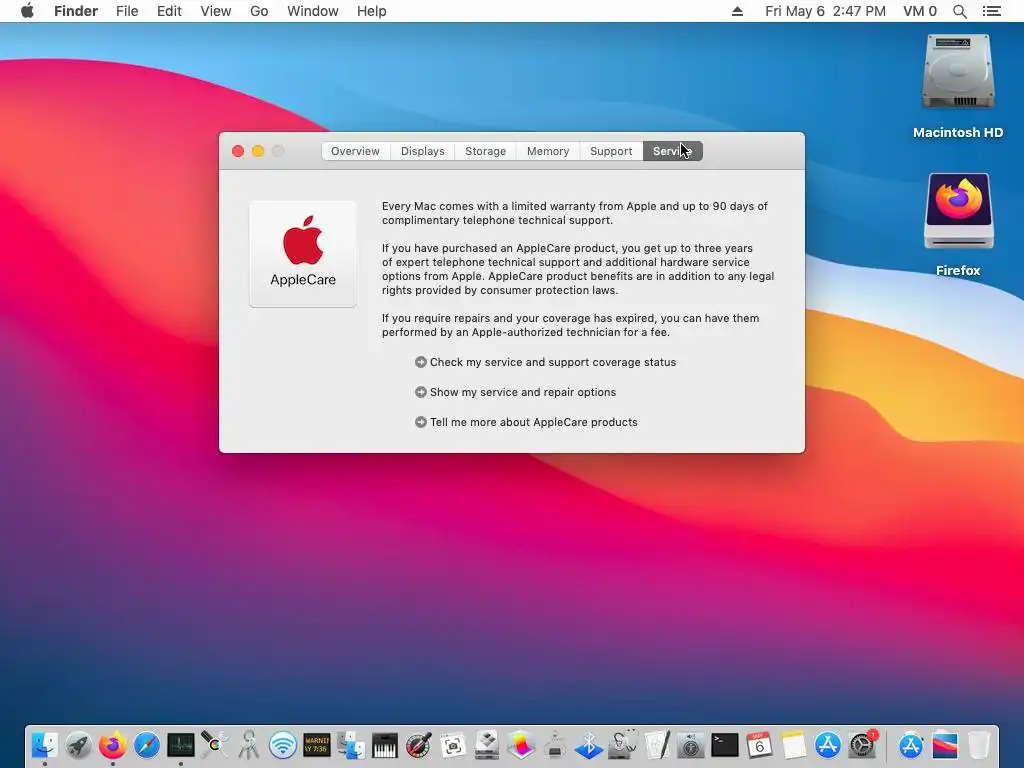Open the Trash in the Dock
The width and height of the screenshot is (1024, 768).
pos(978,745)
